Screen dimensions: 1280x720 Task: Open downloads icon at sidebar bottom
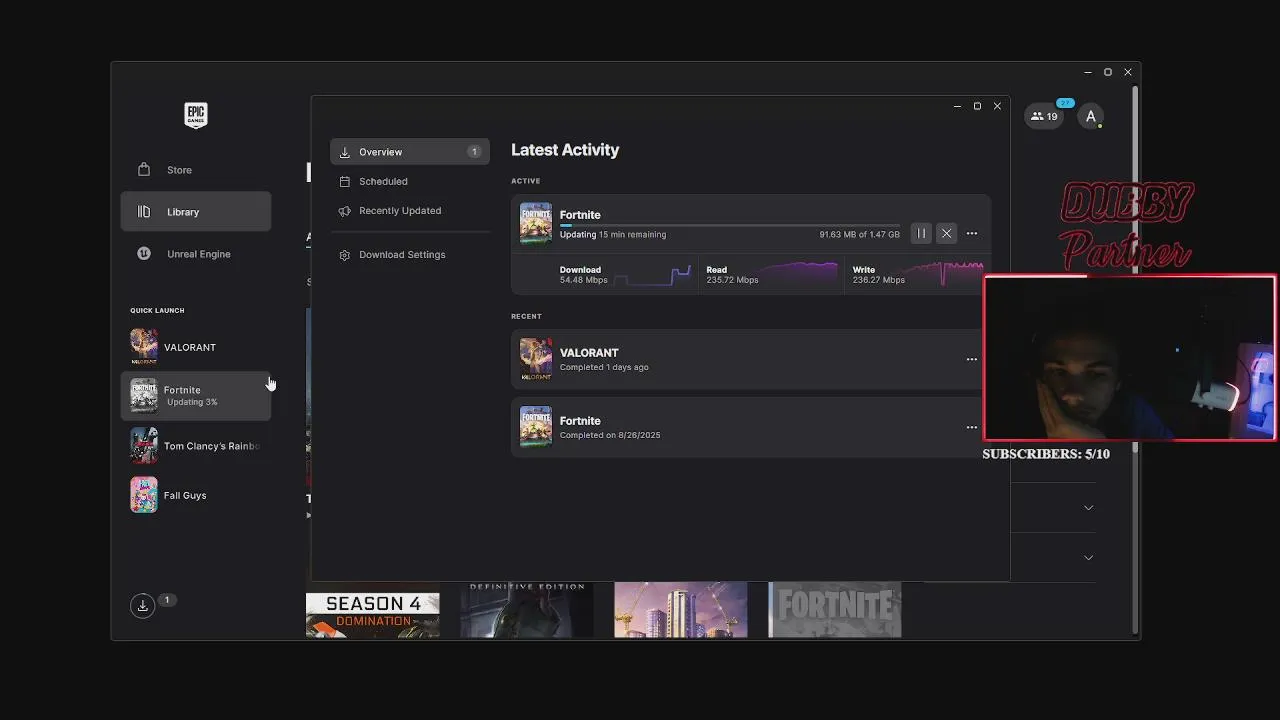143,605
